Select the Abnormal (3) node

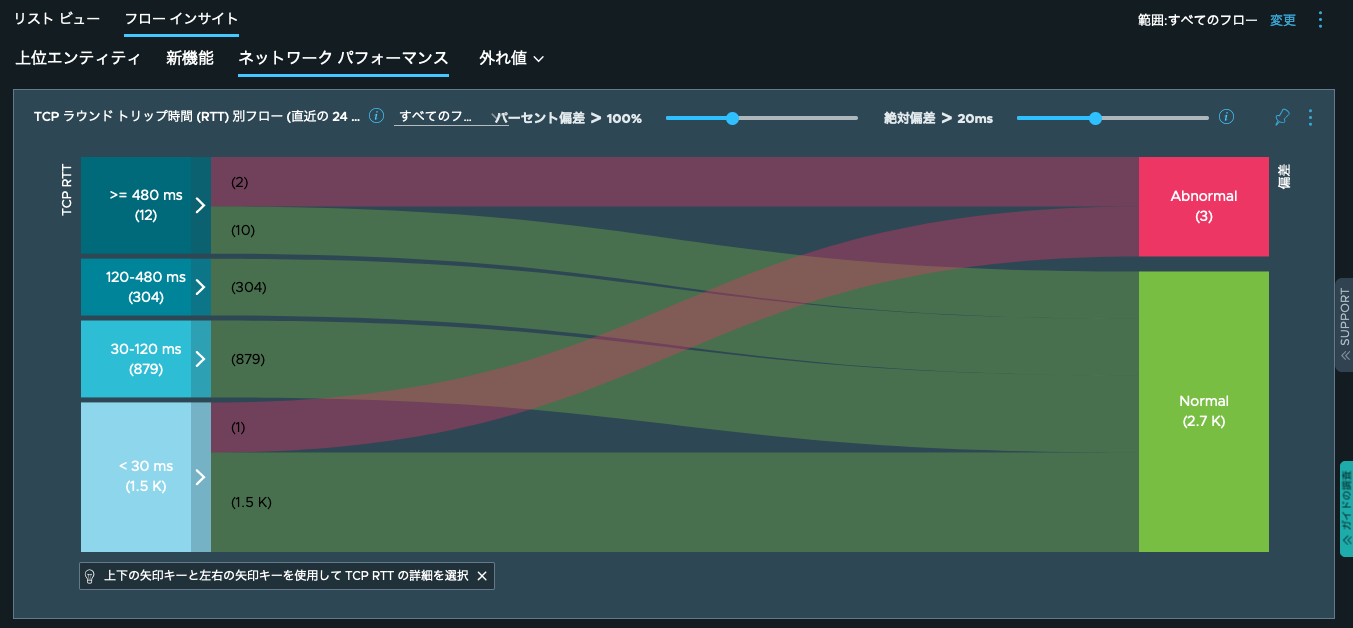pos(1203,206)
